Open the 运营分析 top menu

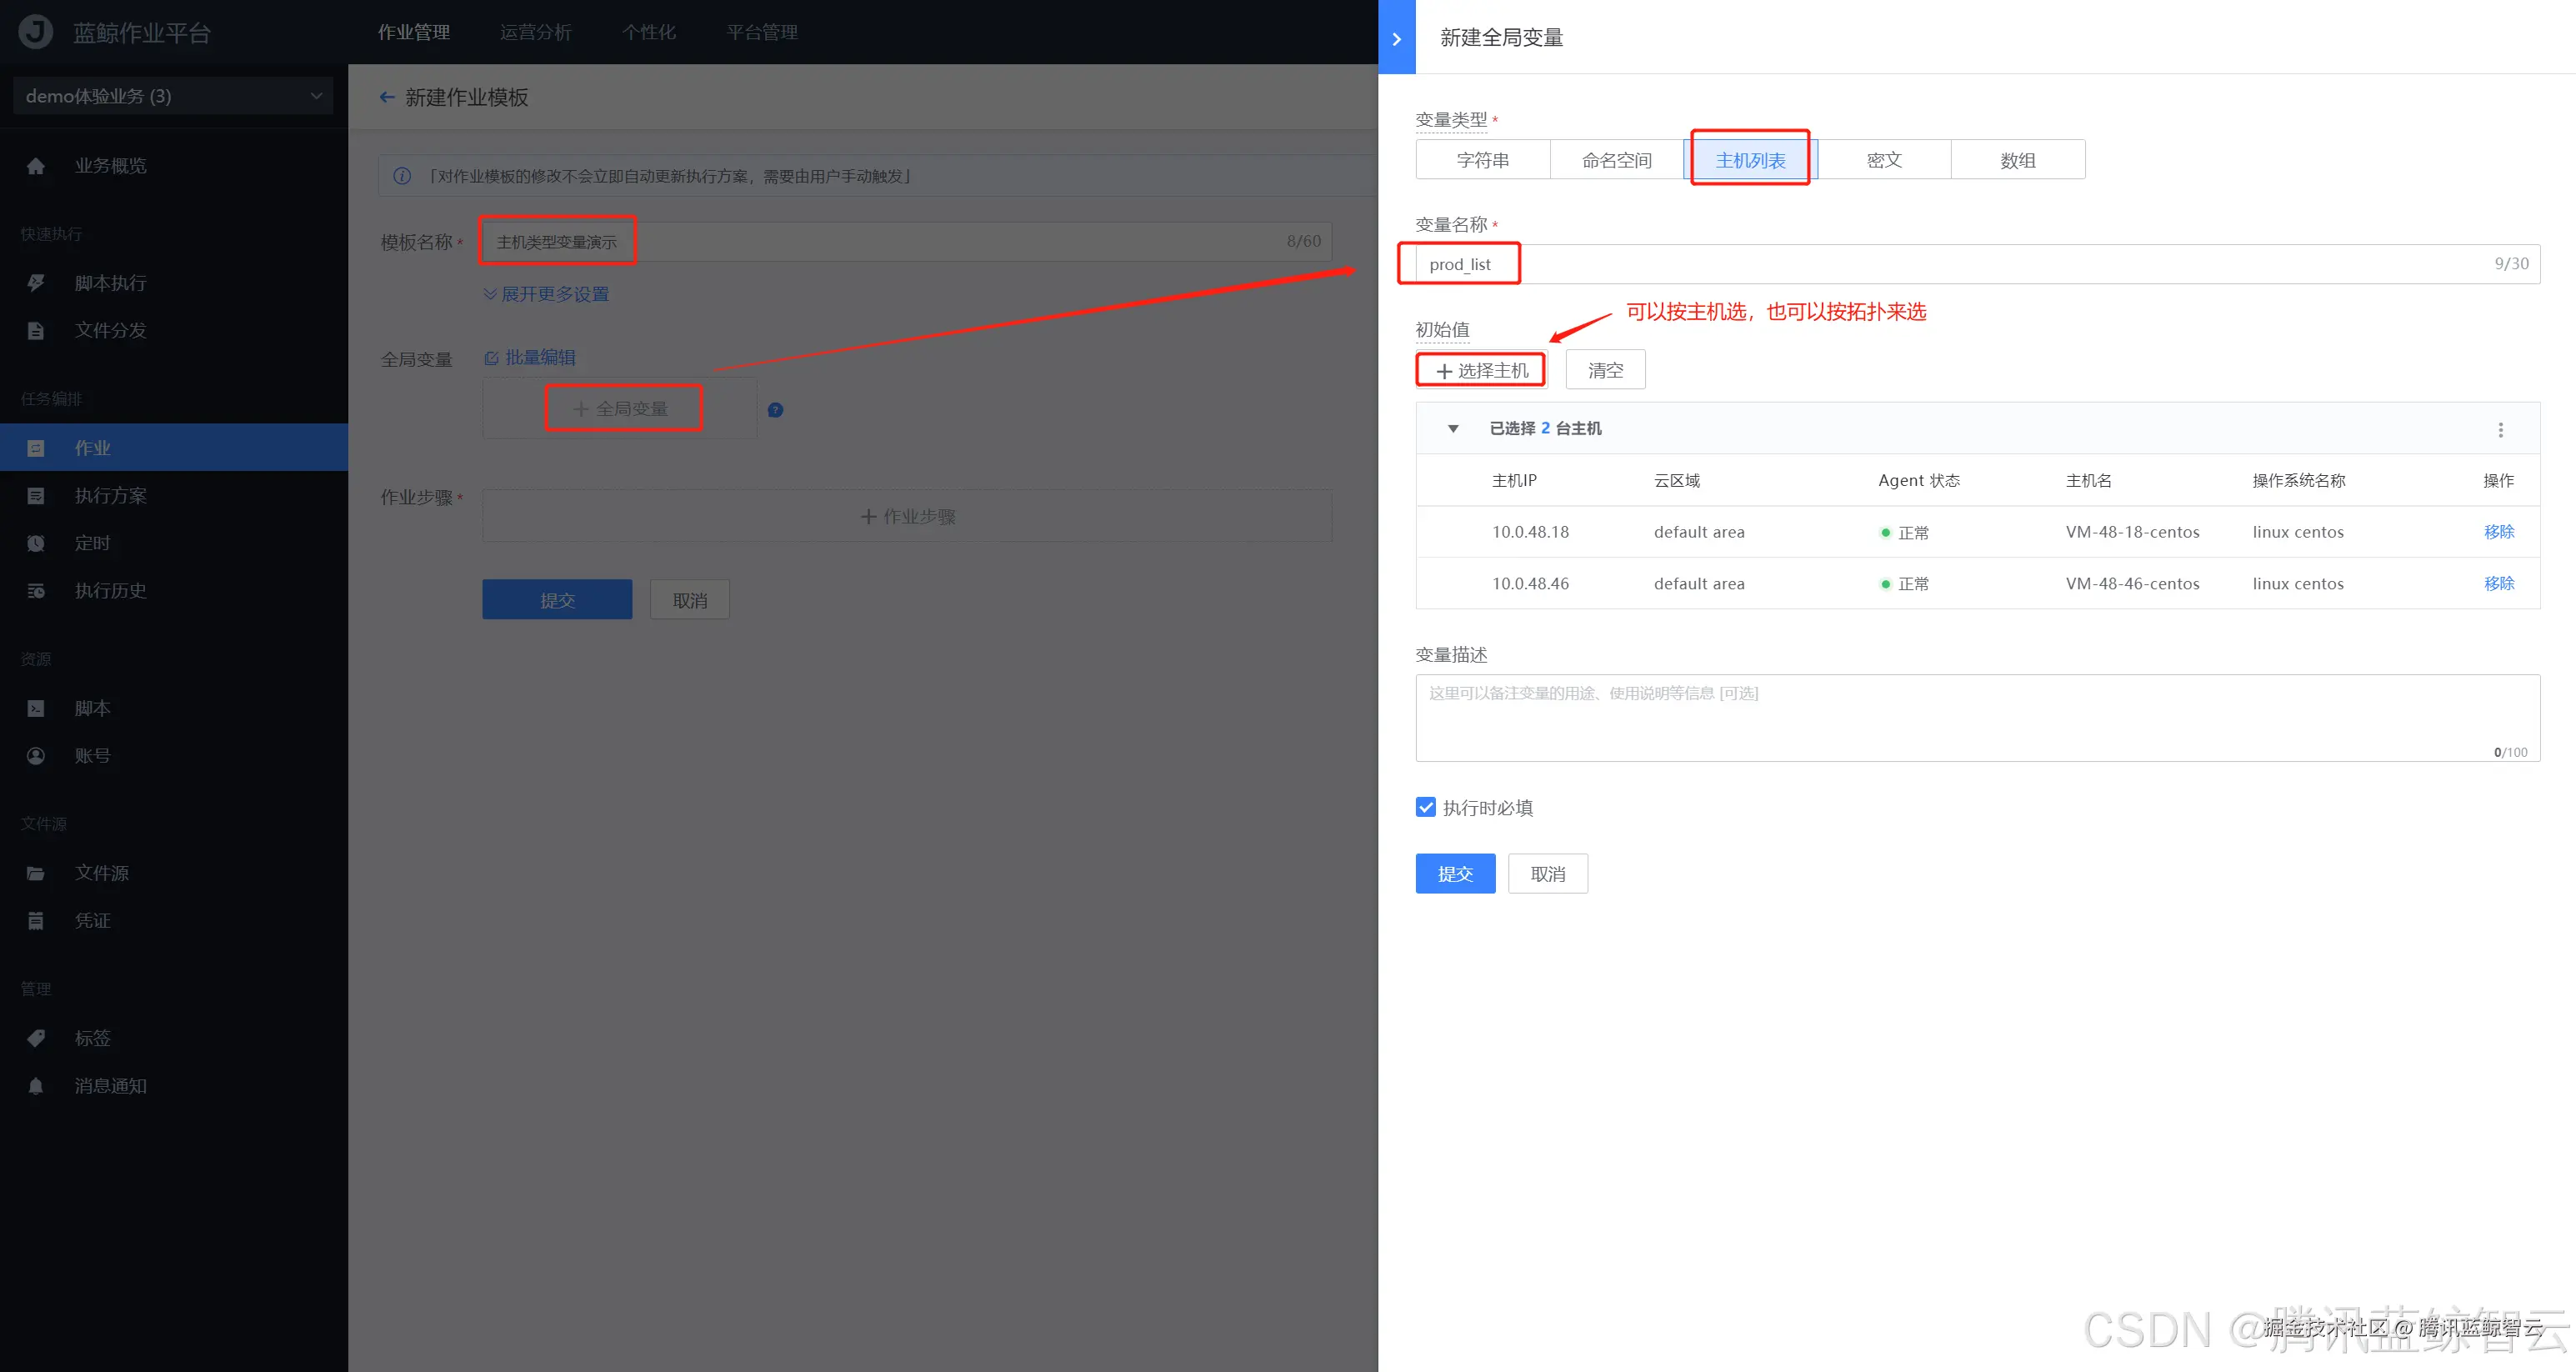coord(536,32)
